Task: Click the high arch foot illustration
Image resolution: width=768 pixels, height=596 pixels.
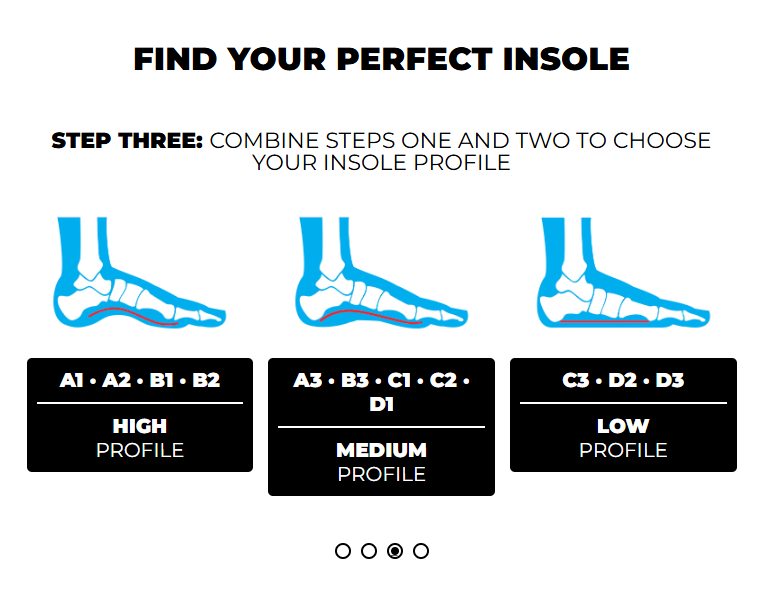Action: tap(140, 272)
